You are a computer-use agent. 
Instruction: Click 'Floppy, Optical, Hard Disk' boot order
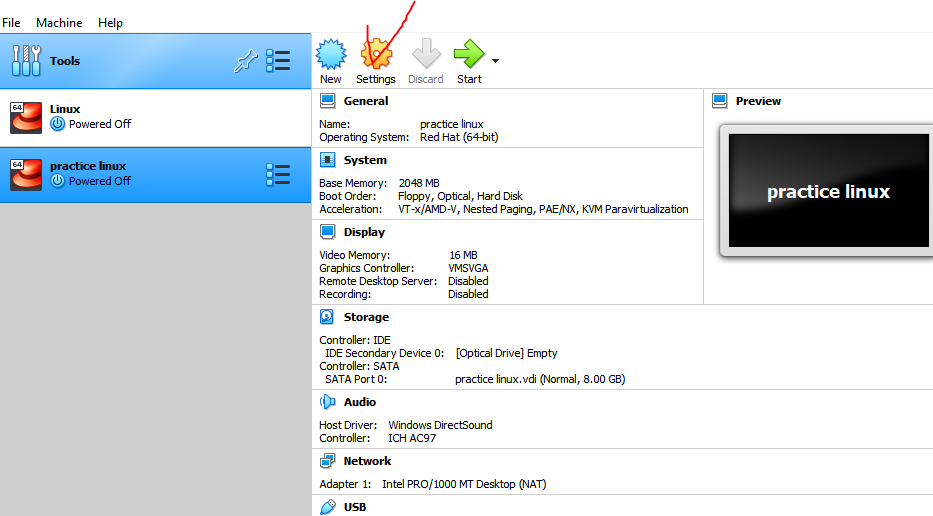pos(461,196)
